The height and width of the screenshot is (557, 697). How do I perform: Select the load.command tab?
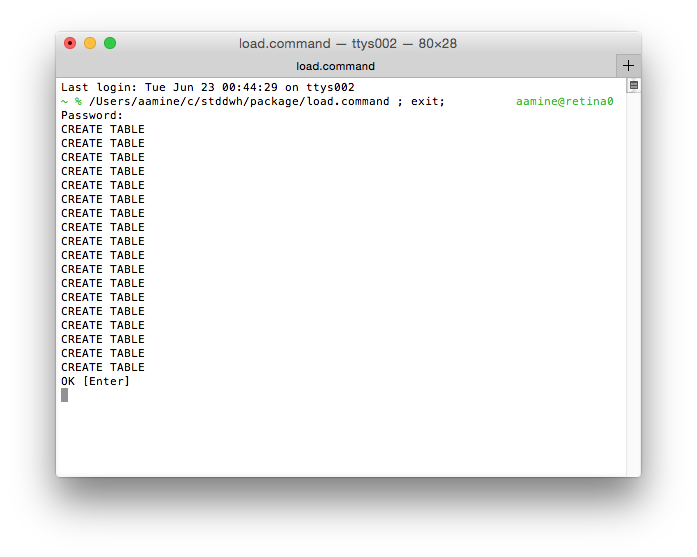[336, 66]
